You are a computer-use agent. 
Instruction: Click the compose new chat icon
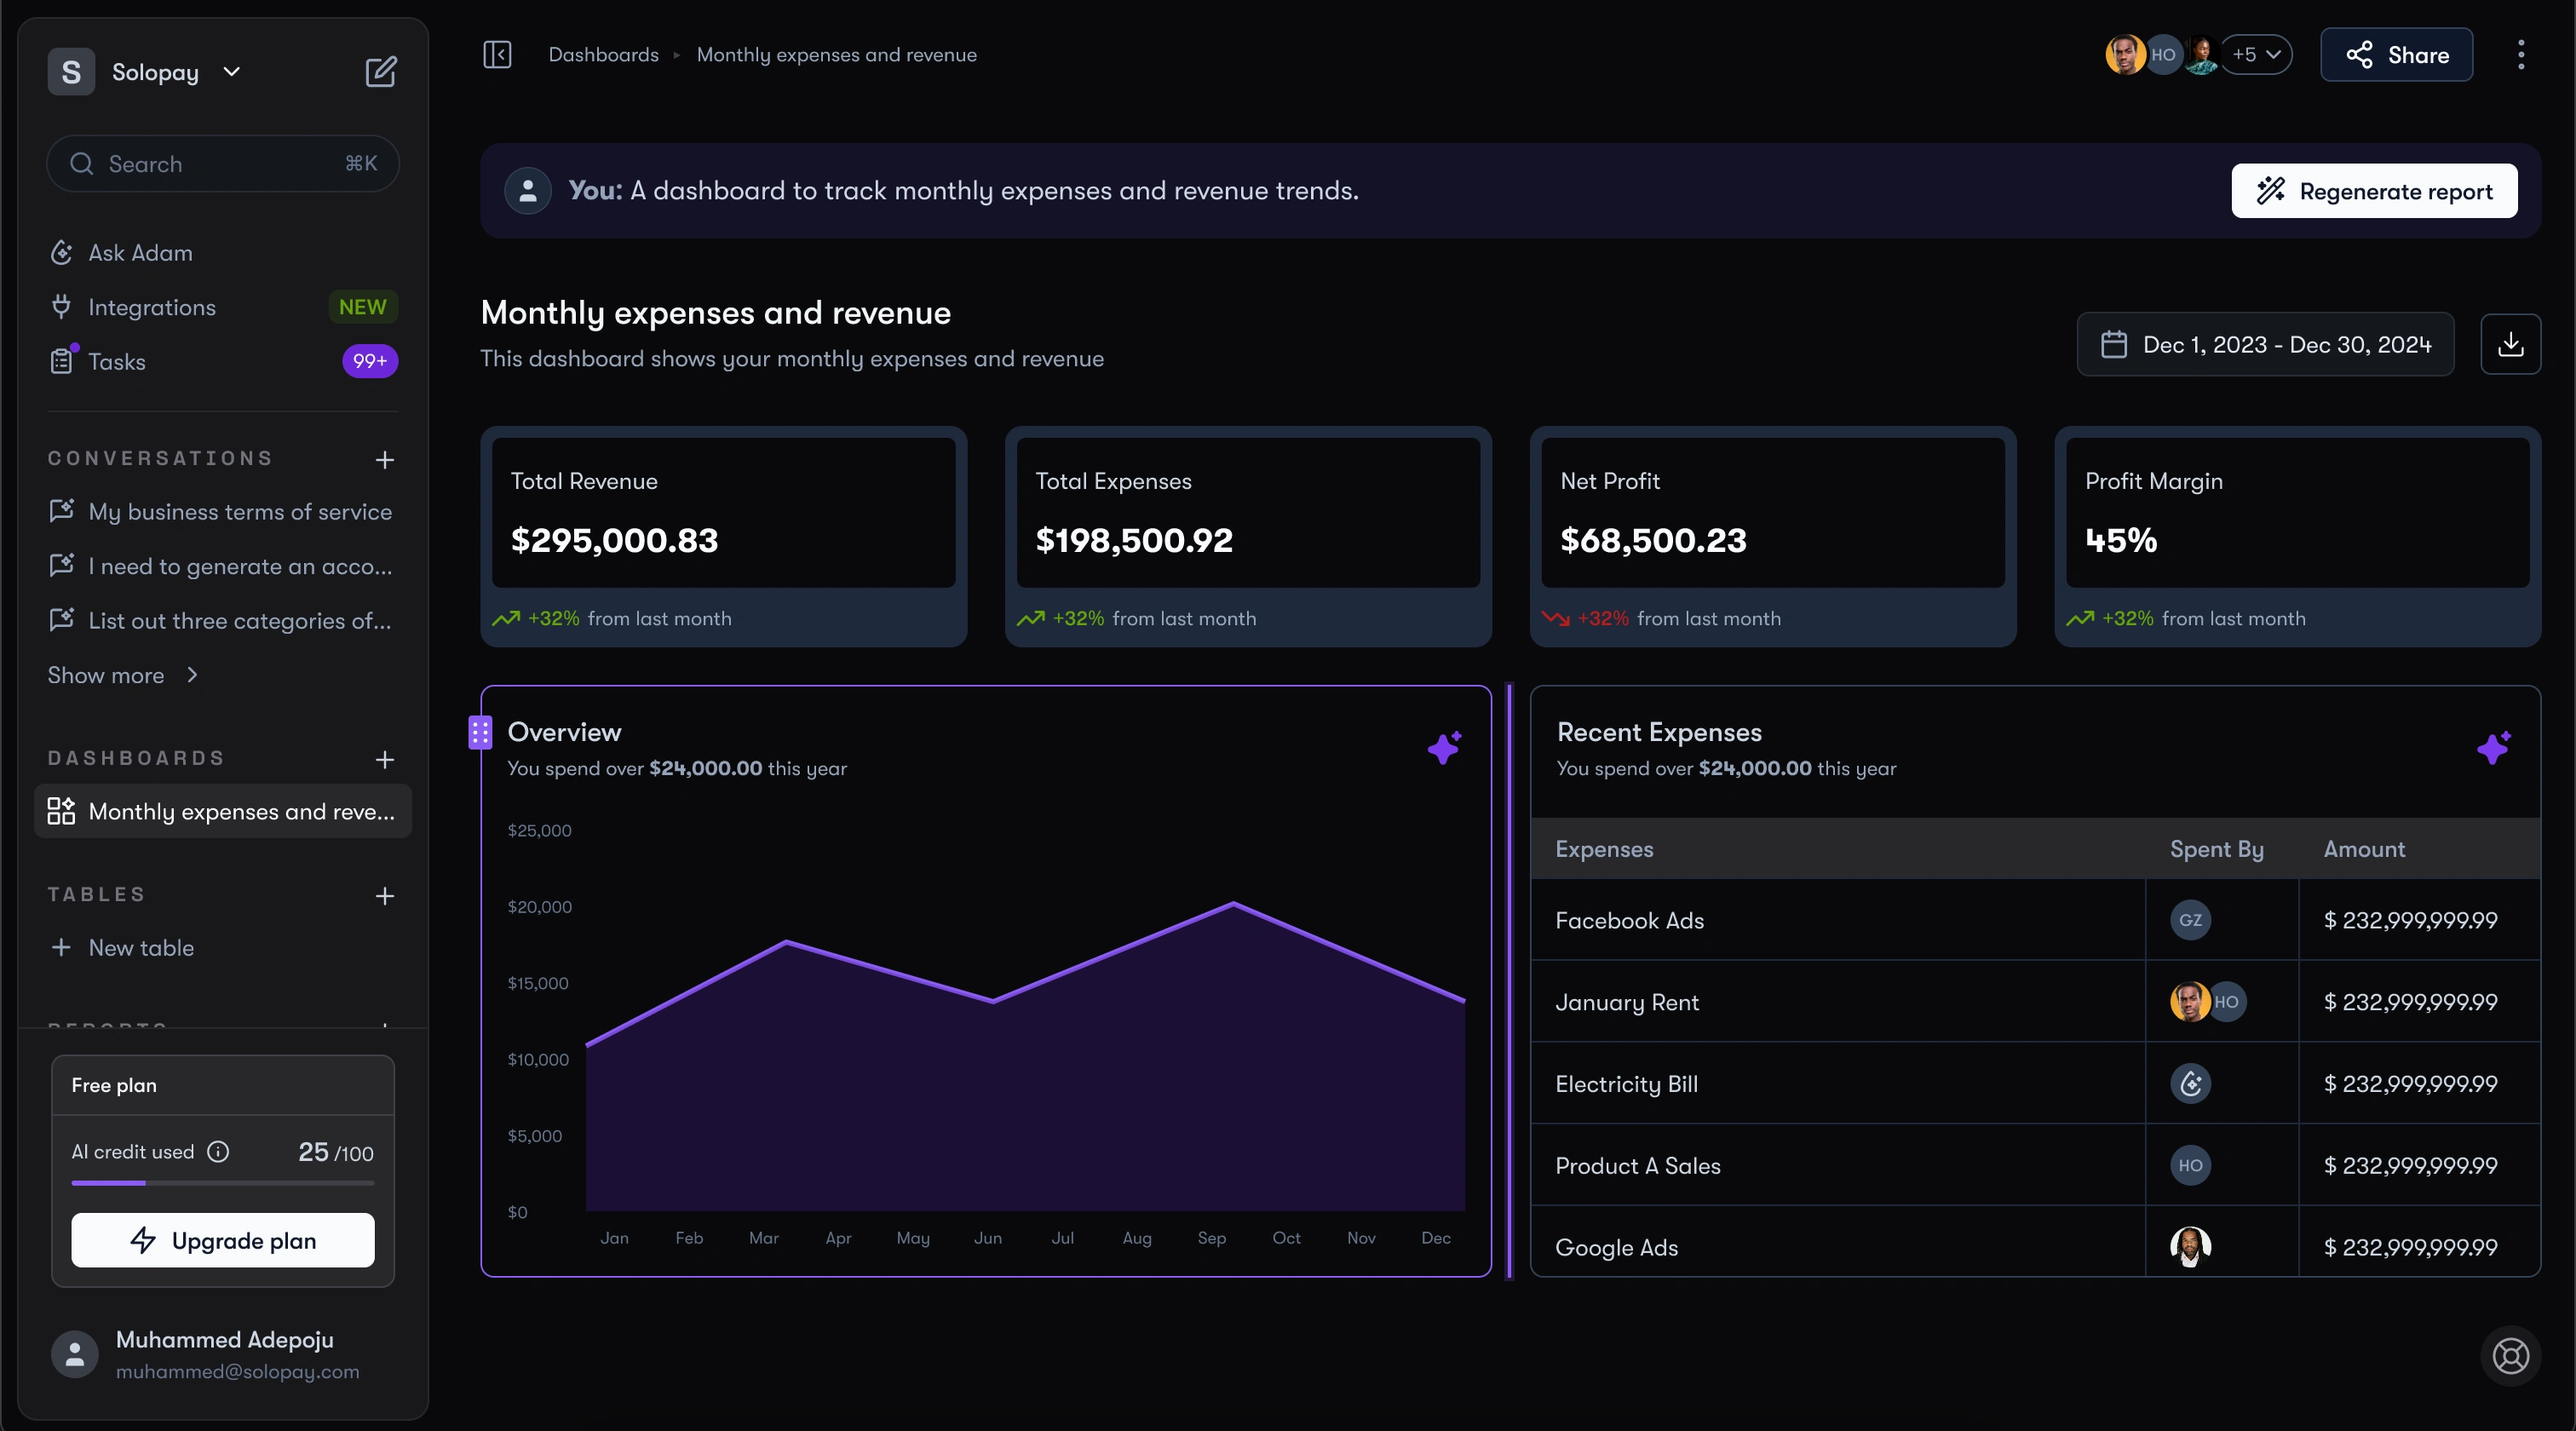point(381,72)
